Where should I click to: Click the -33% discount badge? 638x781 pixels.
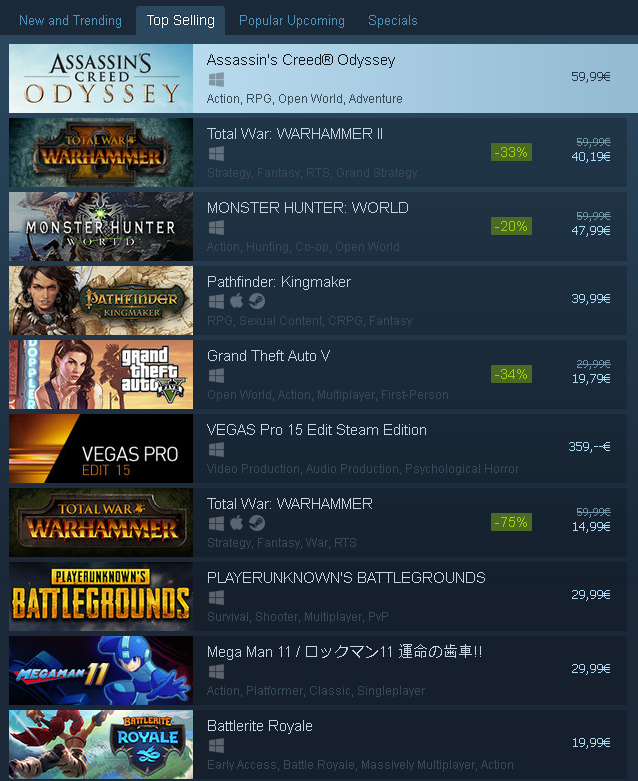[511, 152]
